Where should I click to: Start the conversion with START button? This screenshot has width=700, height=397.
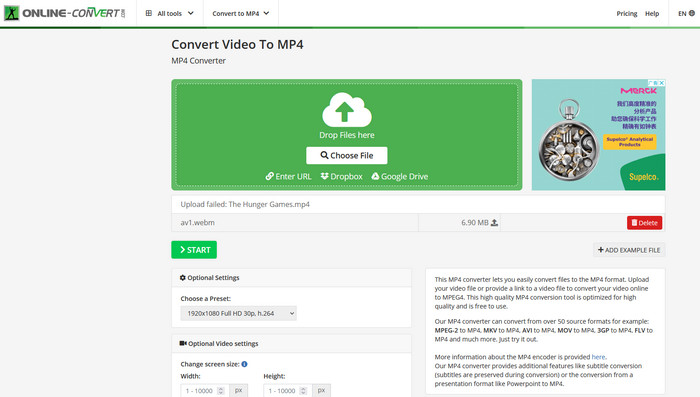coord(194,250)
